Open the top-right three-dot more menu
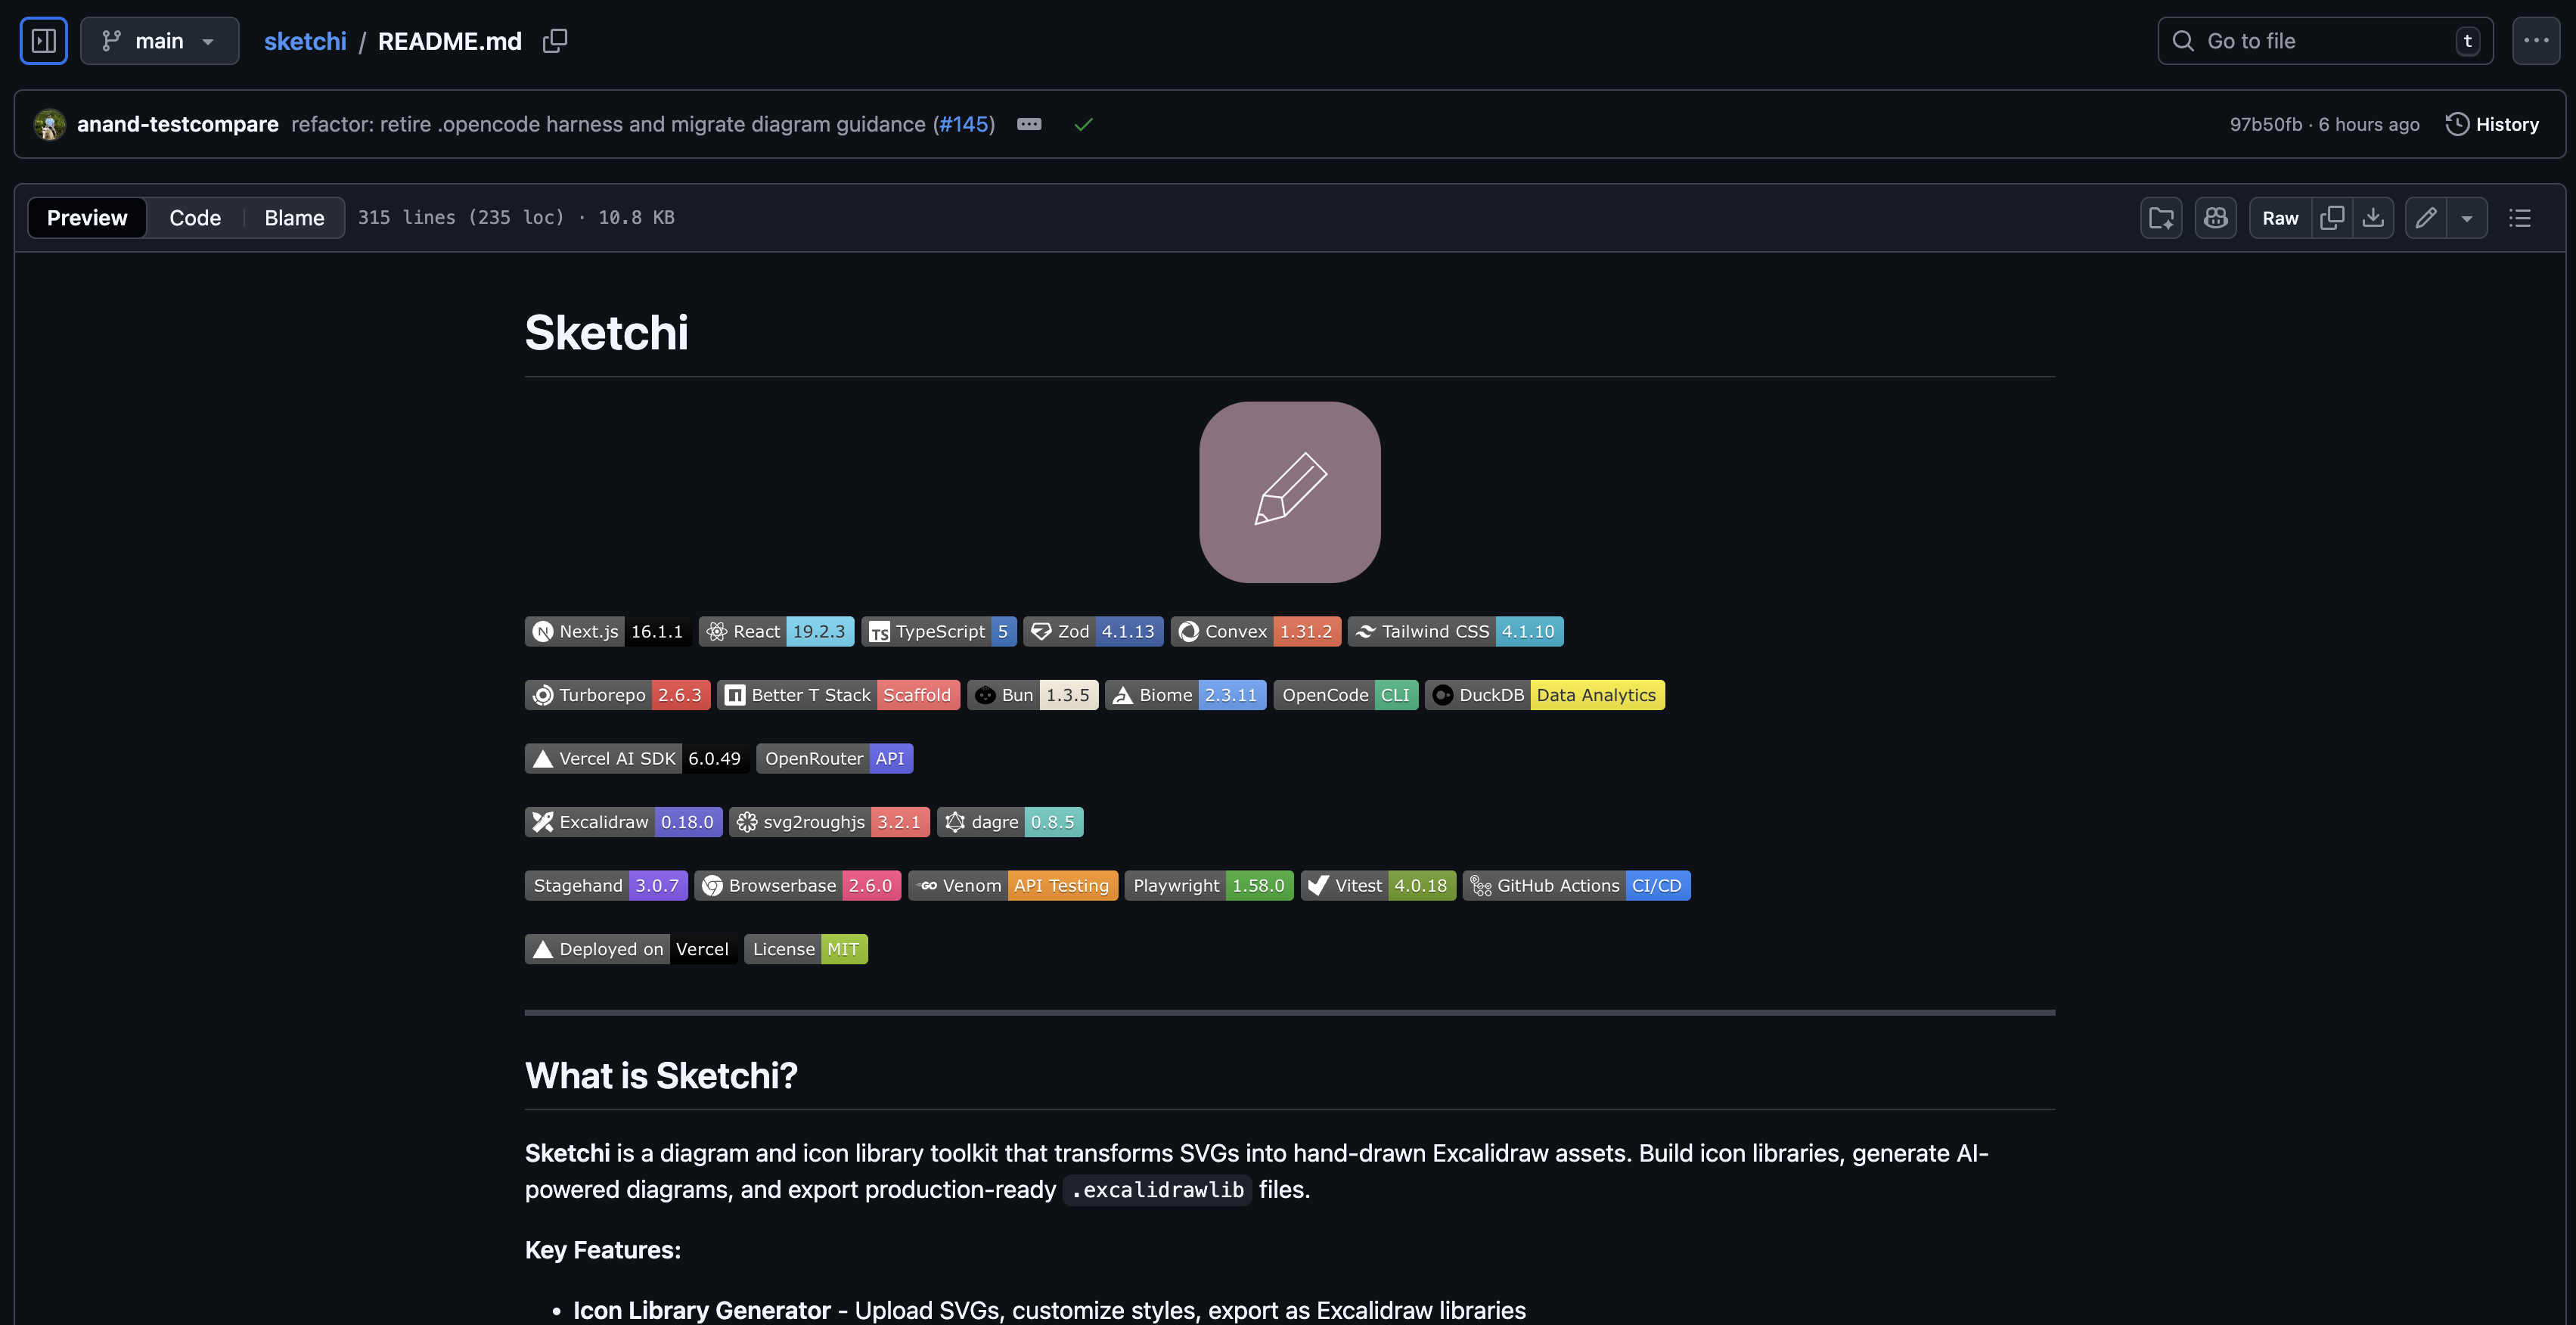2576x1325 pixels. click(x=2536, y=41)
